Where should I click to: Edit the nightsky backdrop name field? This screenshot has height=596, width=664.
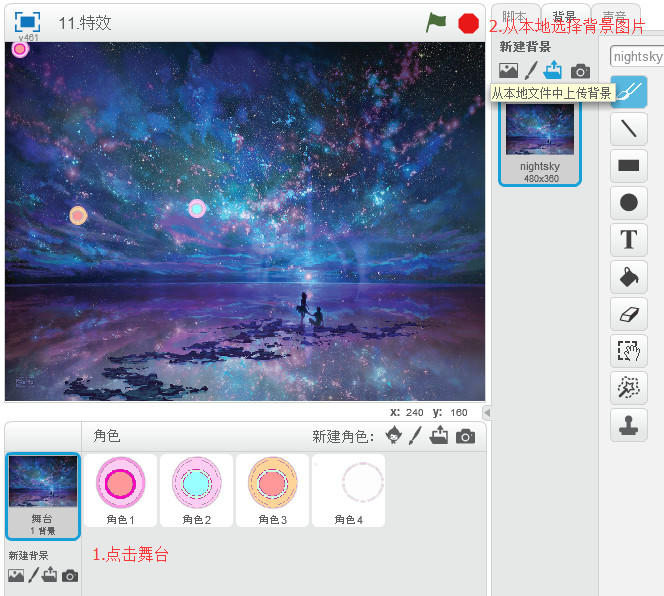[x=637, y=56]
